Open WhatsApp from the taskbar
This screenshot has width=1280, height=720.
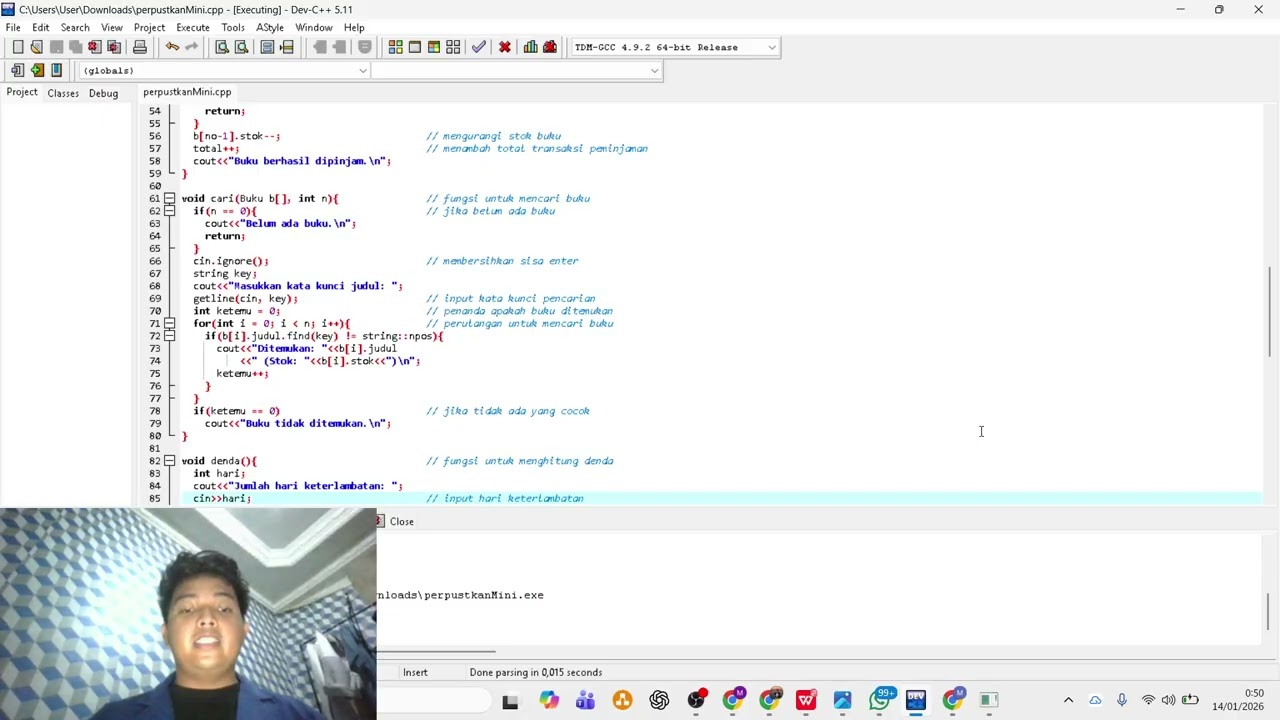[x=880, y=700]
